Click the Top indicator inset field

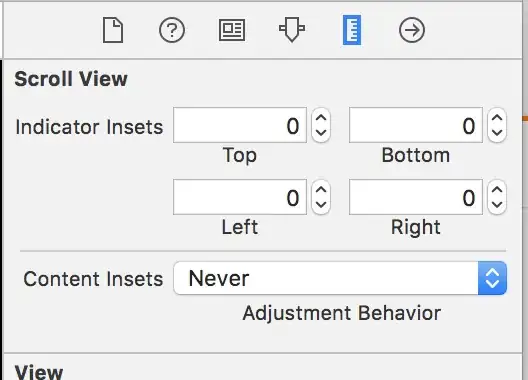(240, 125)
